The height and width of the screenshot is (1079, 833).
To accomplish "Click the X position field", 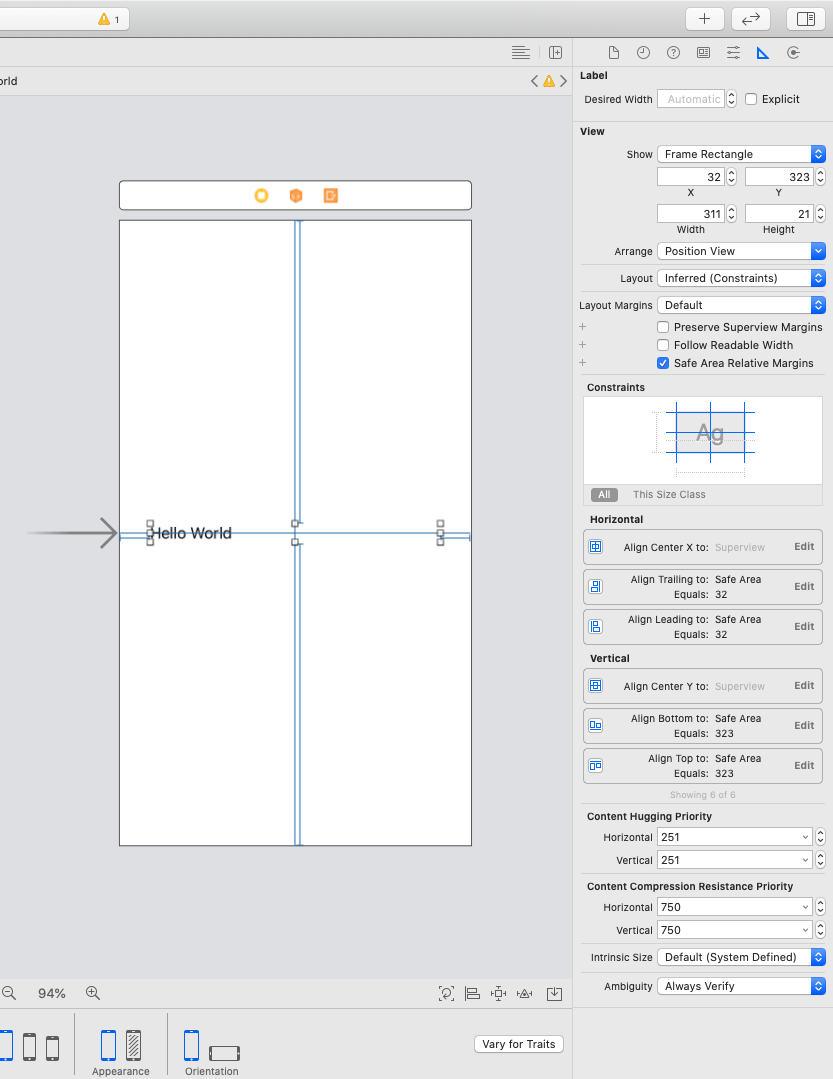I will coord(691,177).
